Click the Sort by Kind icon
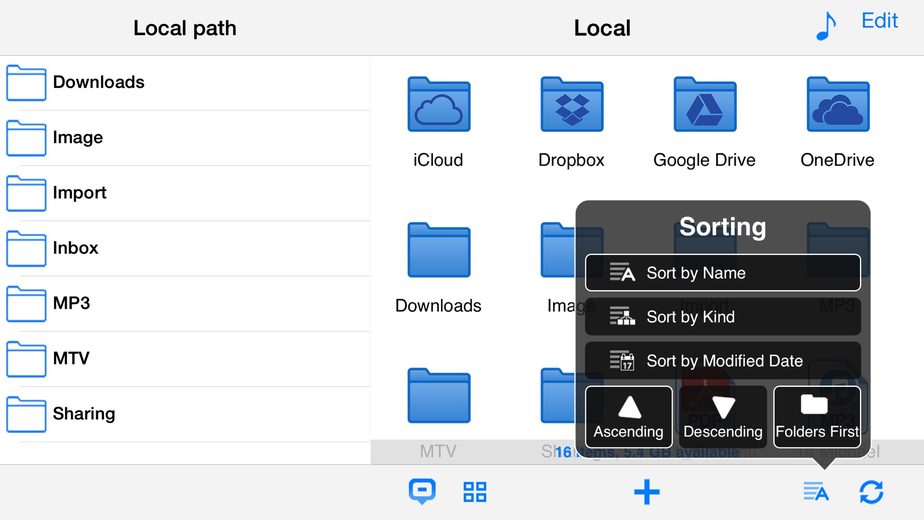This screenshot has width=924, height=520. (x=622, y=317)
